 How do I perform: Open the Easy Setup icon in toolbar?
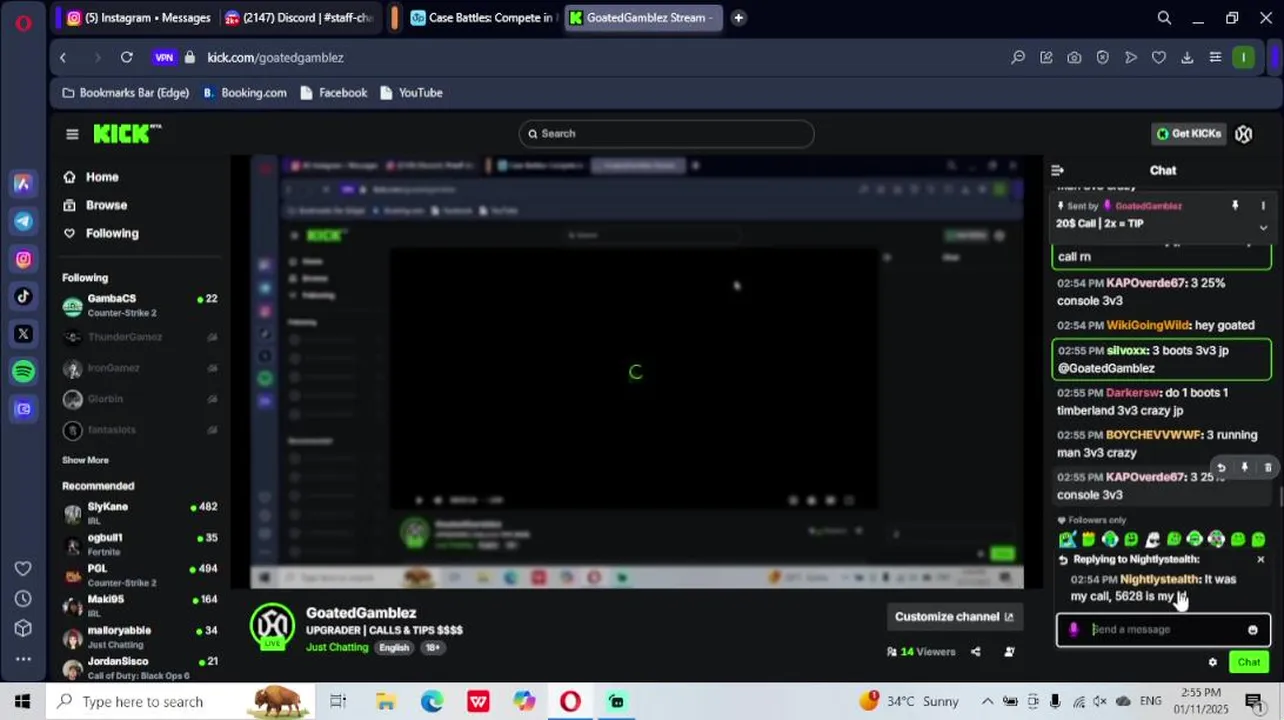point(1215,57)
